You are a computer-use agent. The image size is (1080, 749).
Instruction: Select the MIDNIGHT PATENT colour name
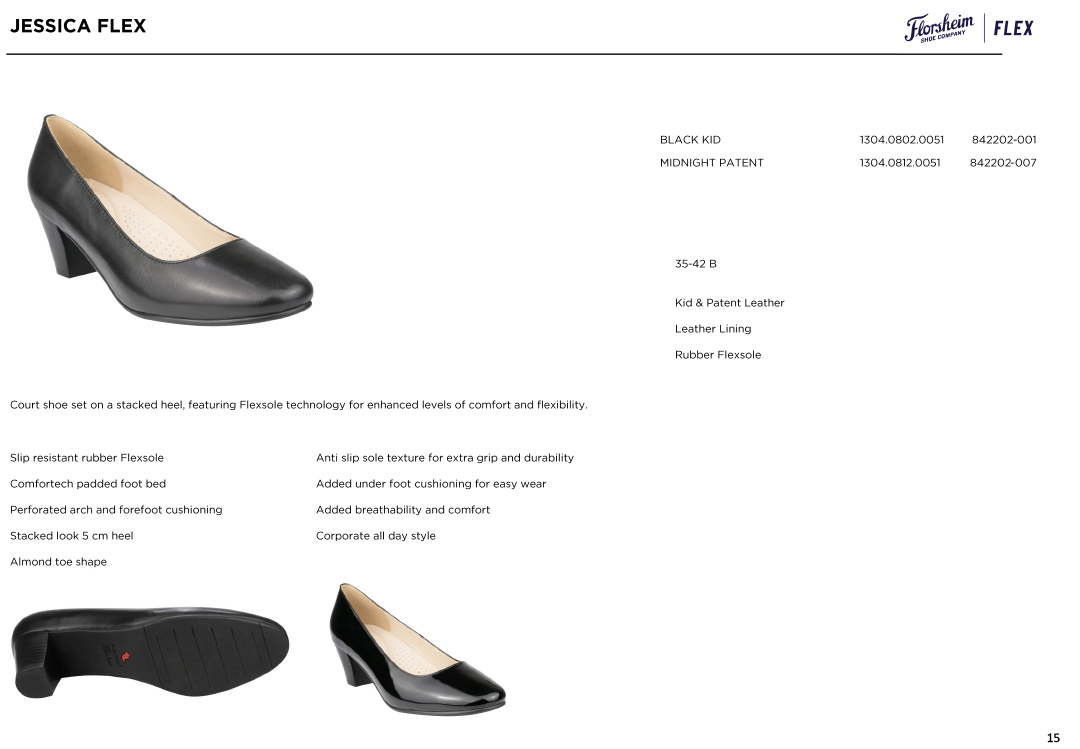pyautogui.click(x=711, y=163)
